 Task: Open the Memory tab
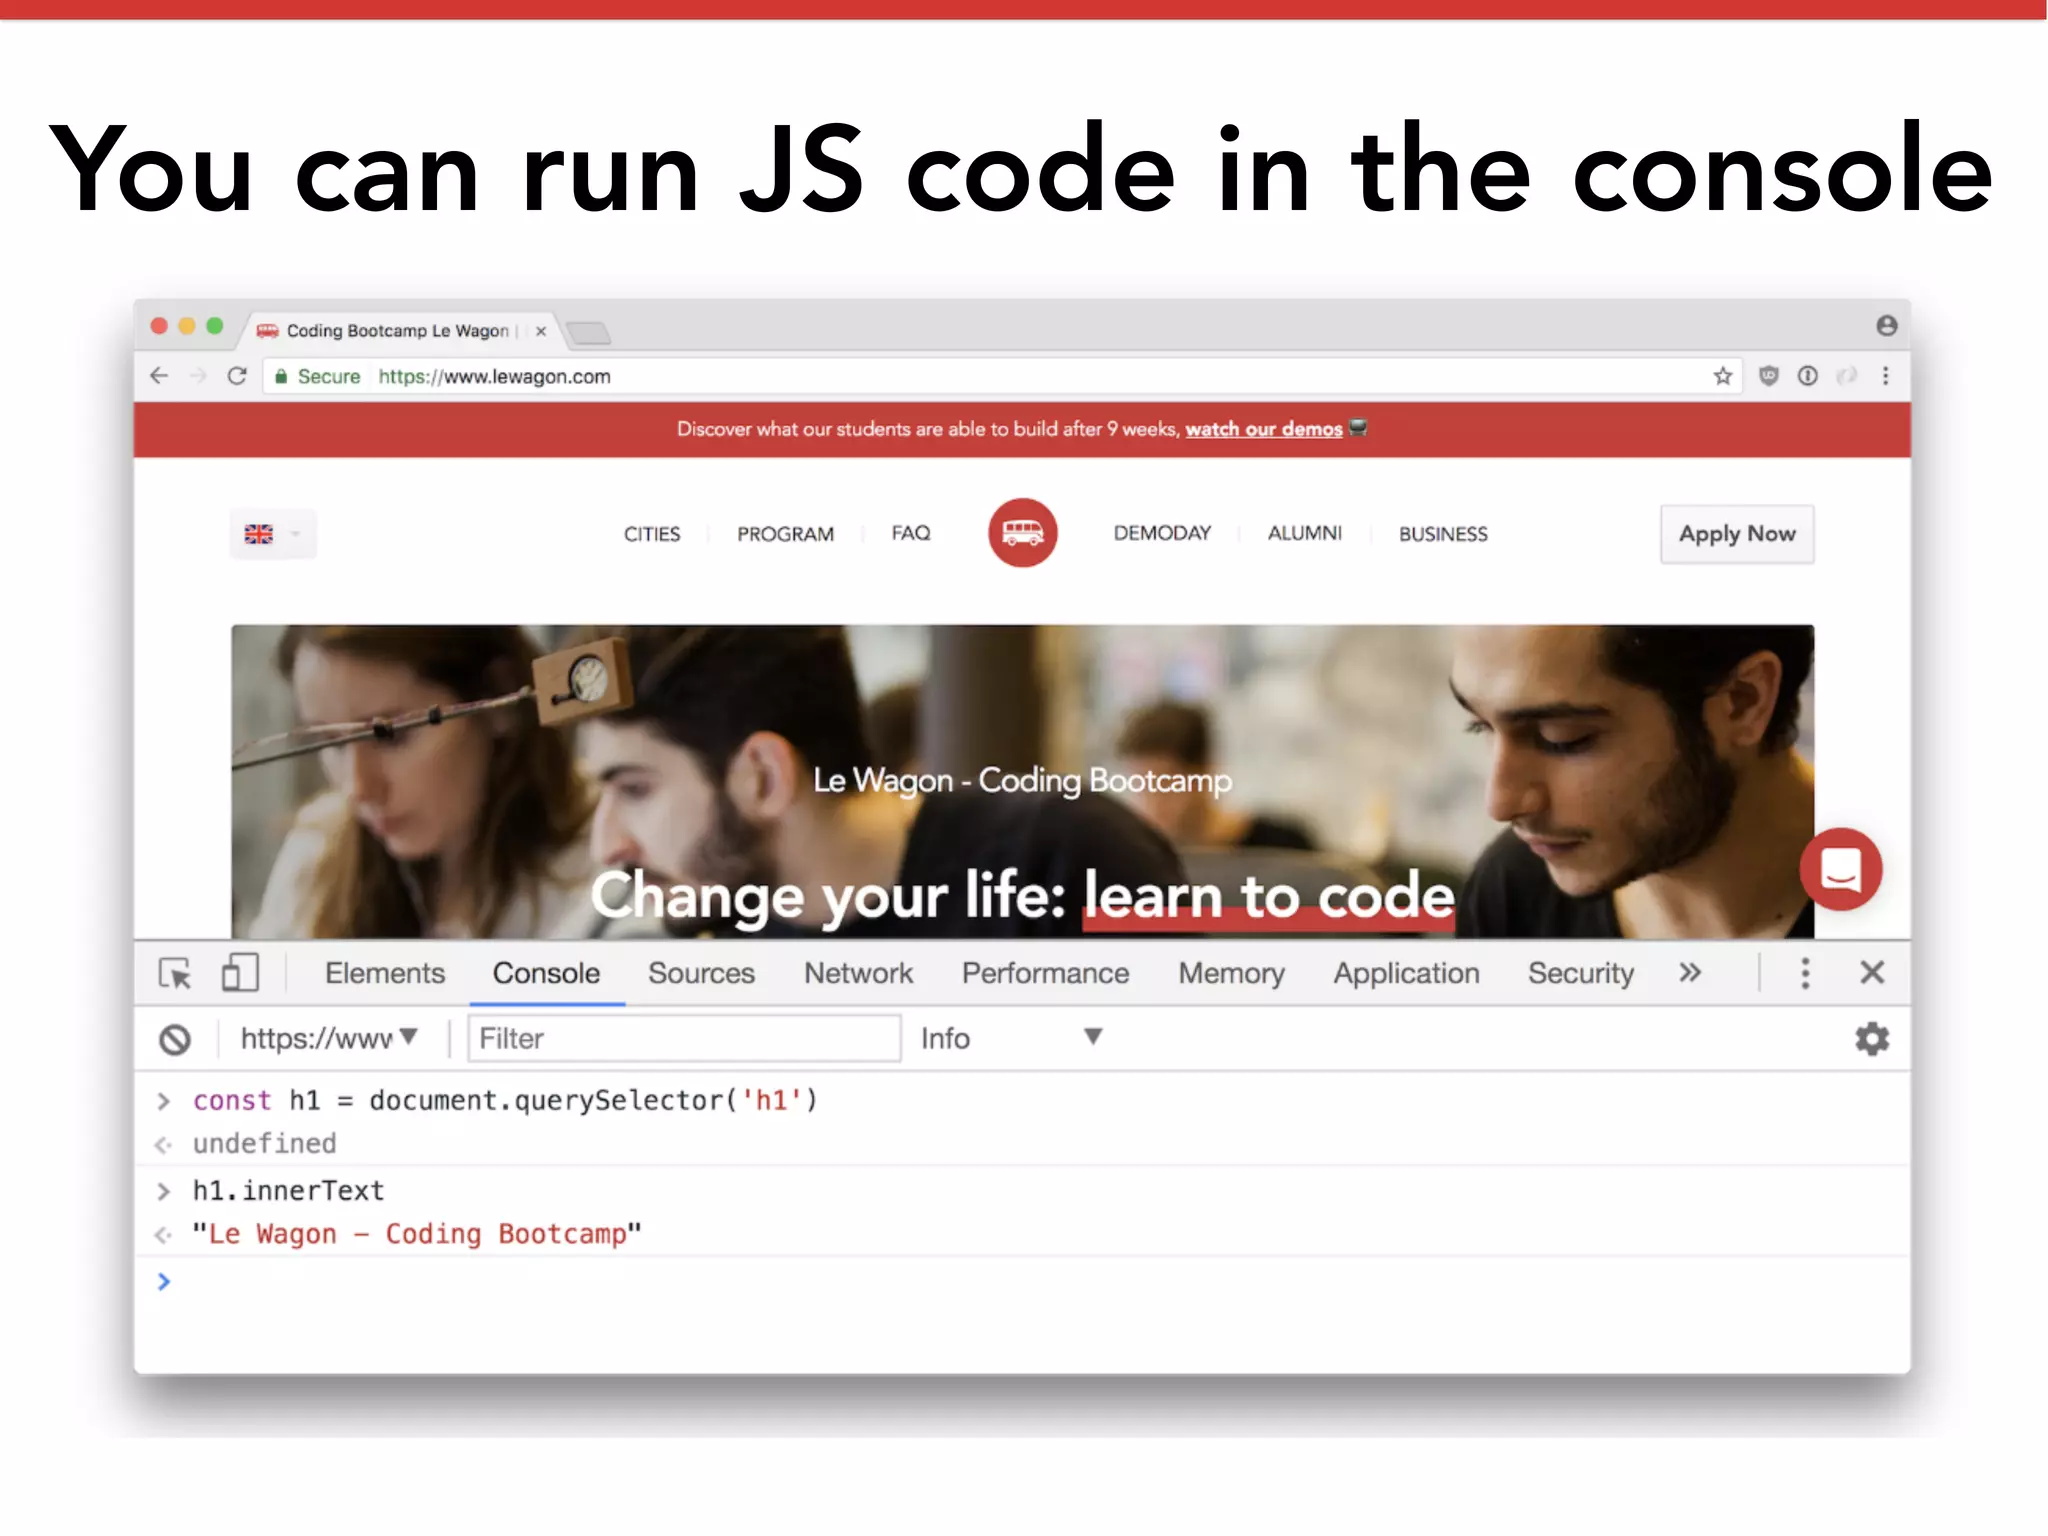(1231, 973)
